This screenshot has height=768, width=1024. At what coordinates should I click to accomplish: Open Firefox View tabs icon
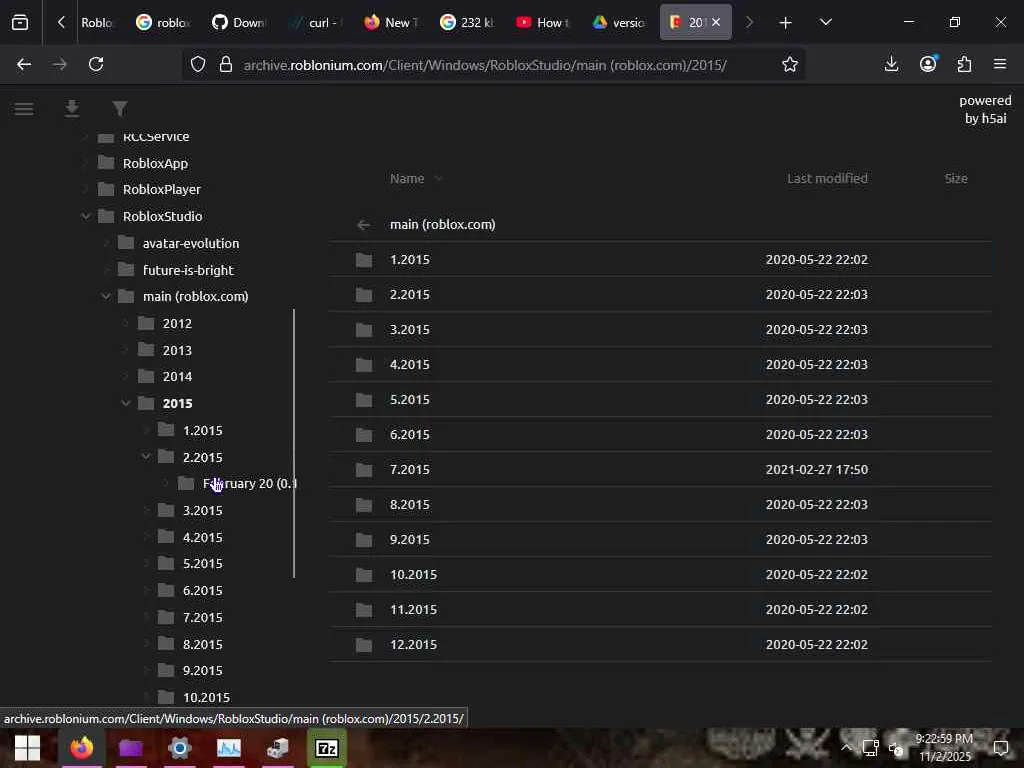tap(20, 23)
